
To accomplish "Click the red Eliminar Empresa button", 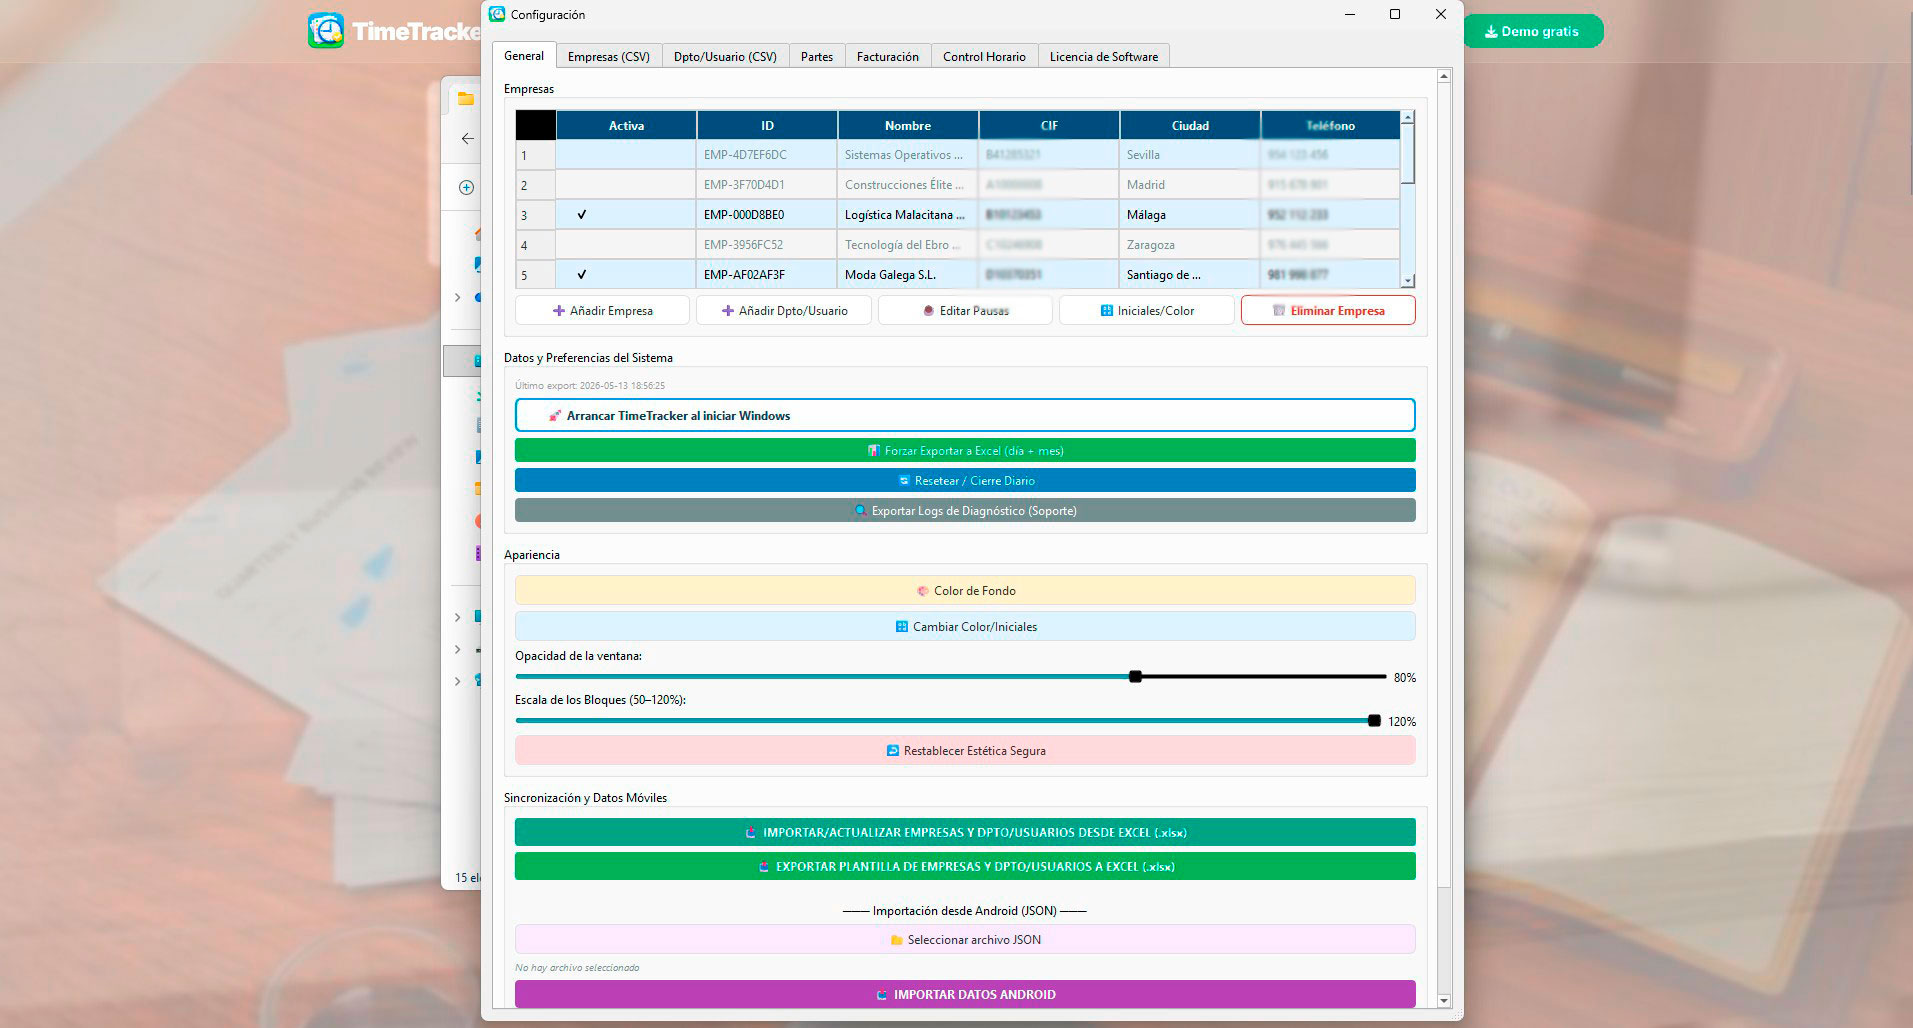I will [x=1328, y=310].
